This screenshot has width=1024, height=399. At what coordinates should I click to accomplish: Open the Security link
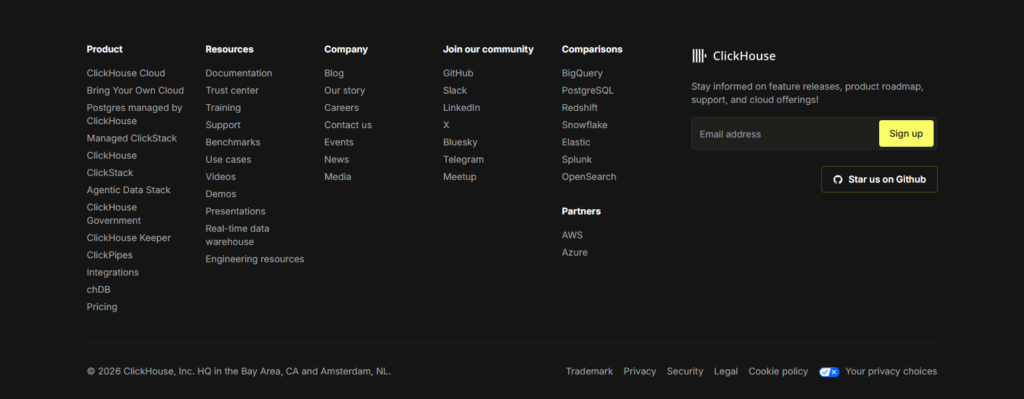tap(685, 372)
